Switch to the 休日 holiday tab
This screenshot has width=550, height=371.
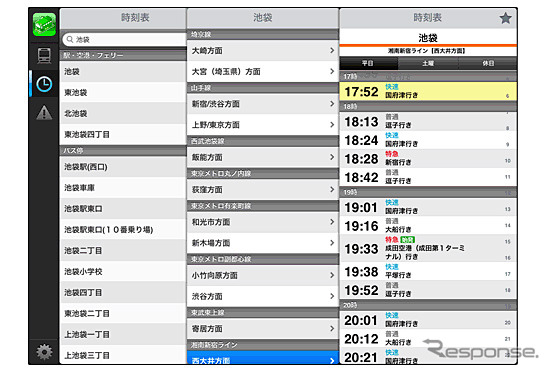click(x=488, y=63)
